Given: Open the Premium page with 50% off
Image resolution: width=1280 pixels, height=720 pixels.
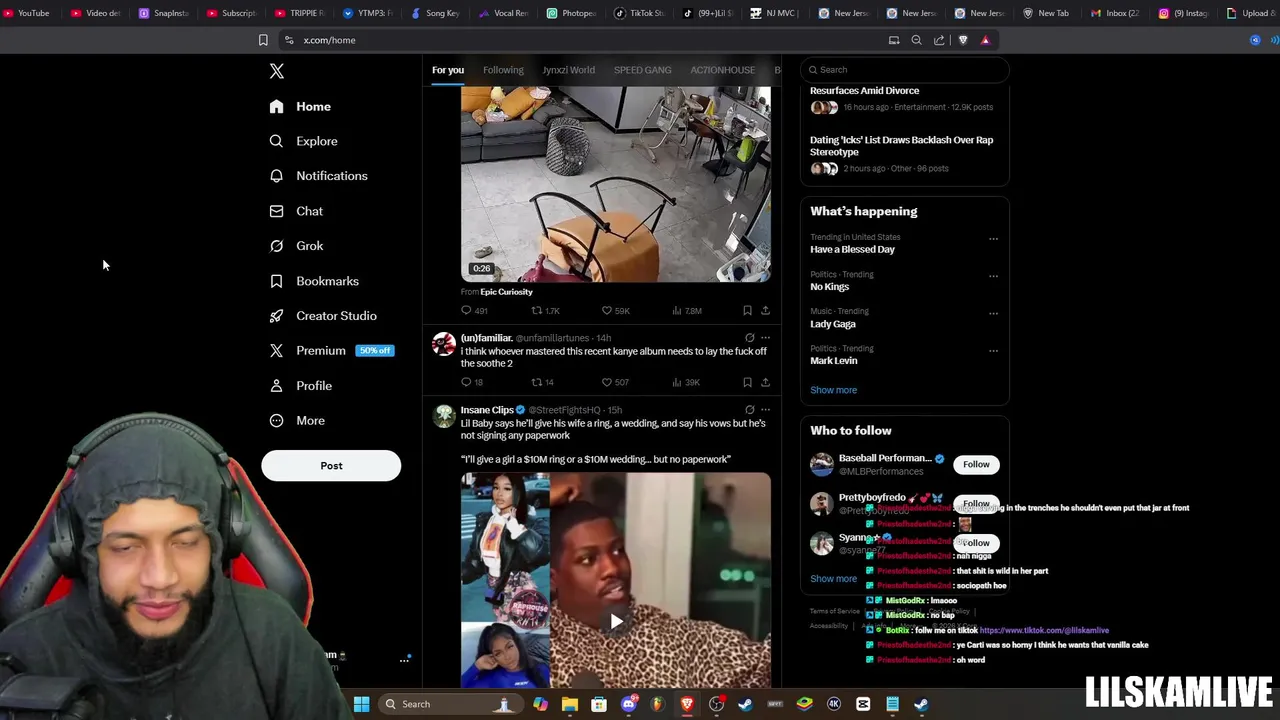Looking at the screenshot, I should pos(332,351).
